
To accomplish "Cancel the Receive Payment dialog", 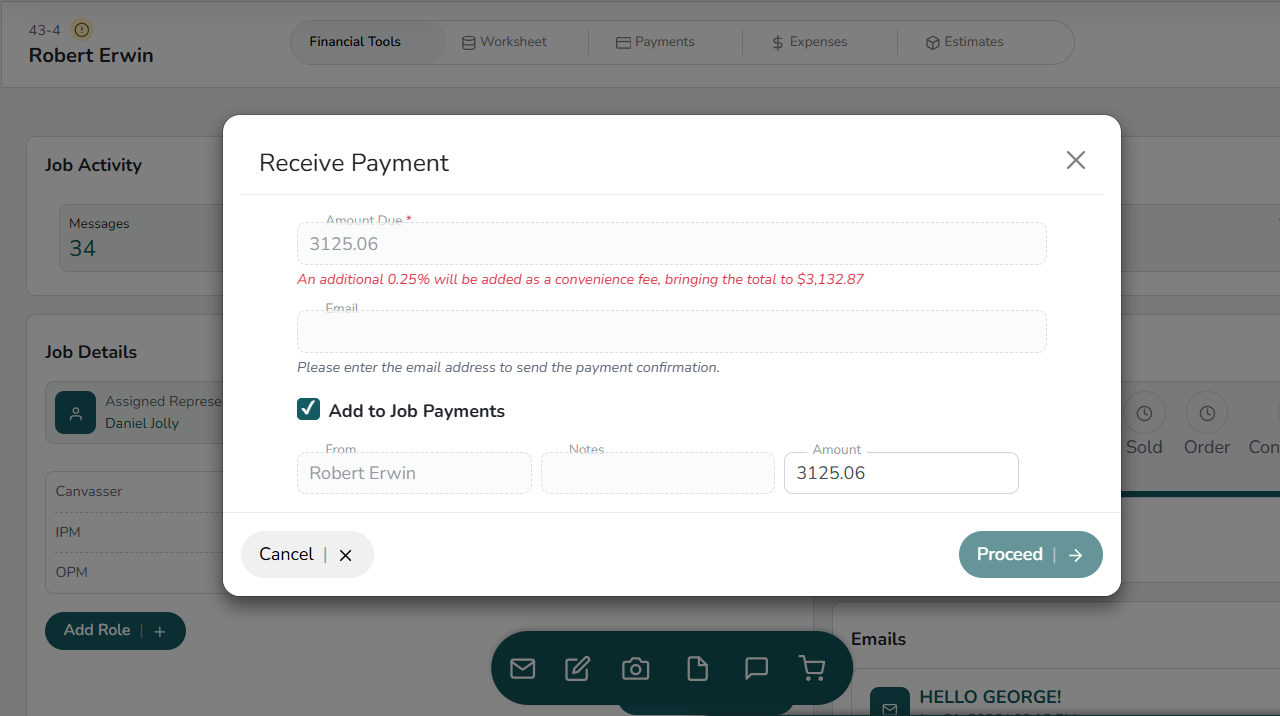I will 307,554.
